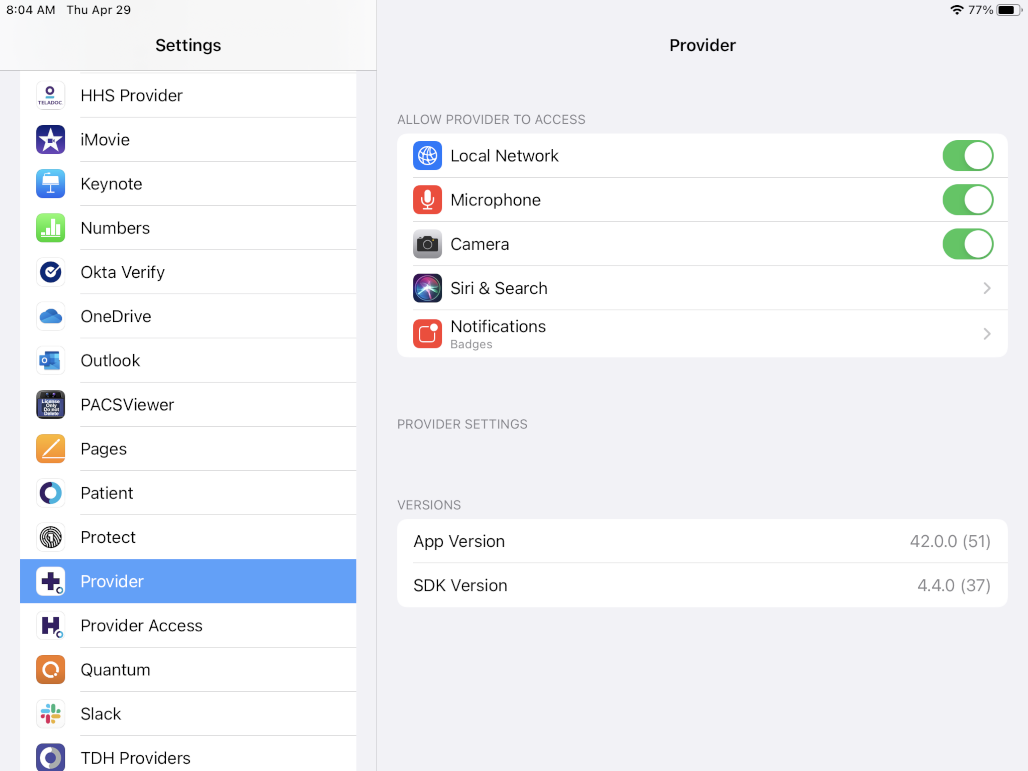1028x771 pixels.
Task: Tap the Badges subtitle under Notifications
Action: point(471,344)
